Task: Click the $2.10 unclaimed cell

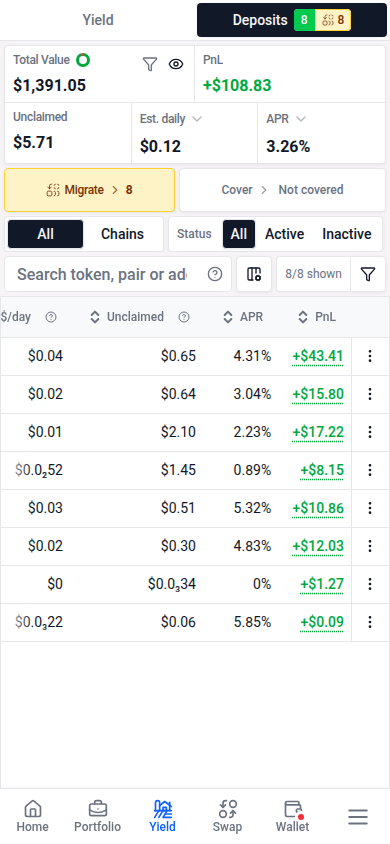Action: pyautogui.click(x=178, y=432)
